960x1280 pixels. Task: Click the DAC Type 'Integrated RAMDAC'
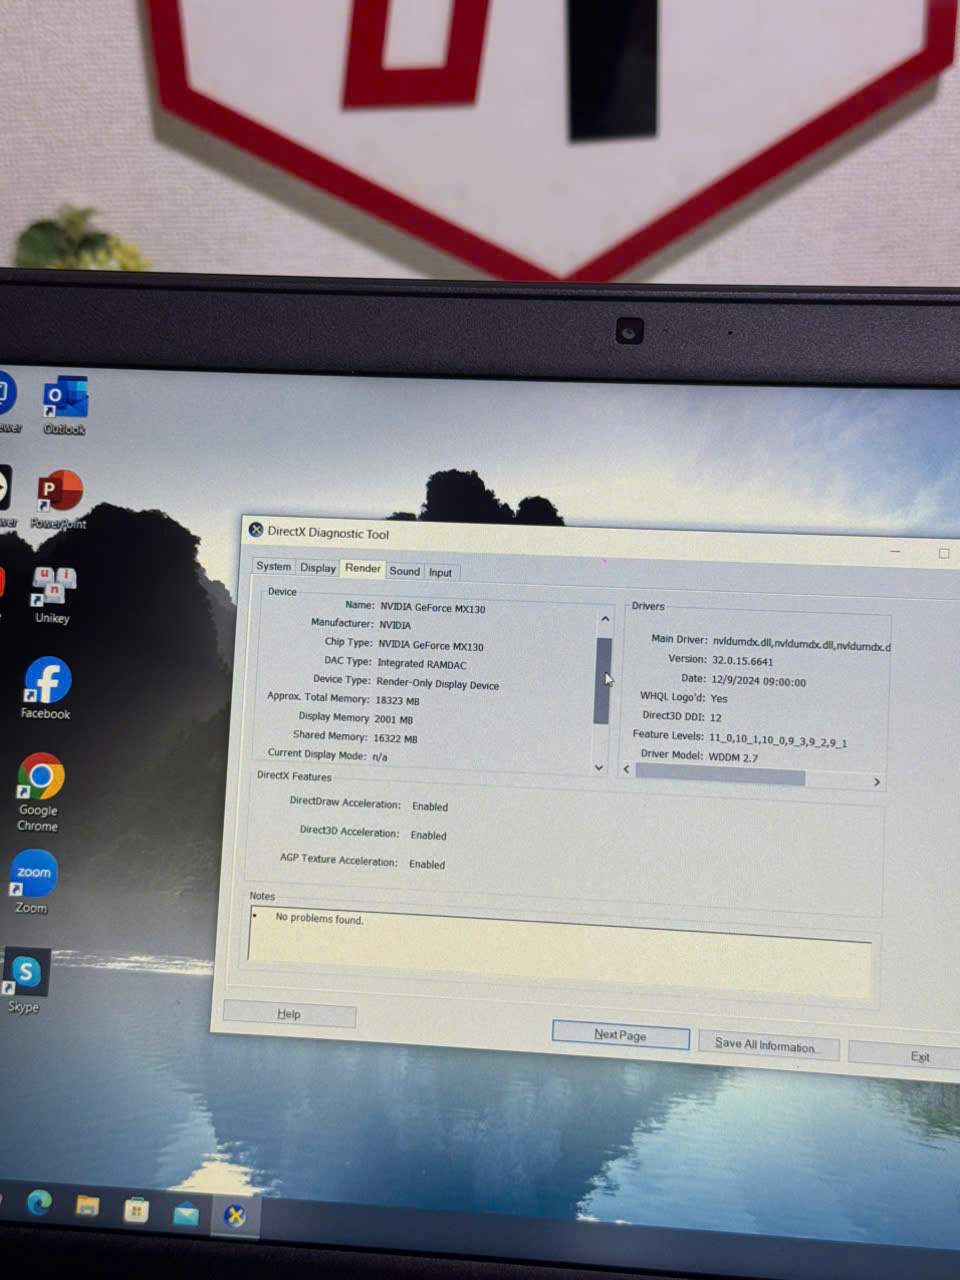(x=422, y=664)
